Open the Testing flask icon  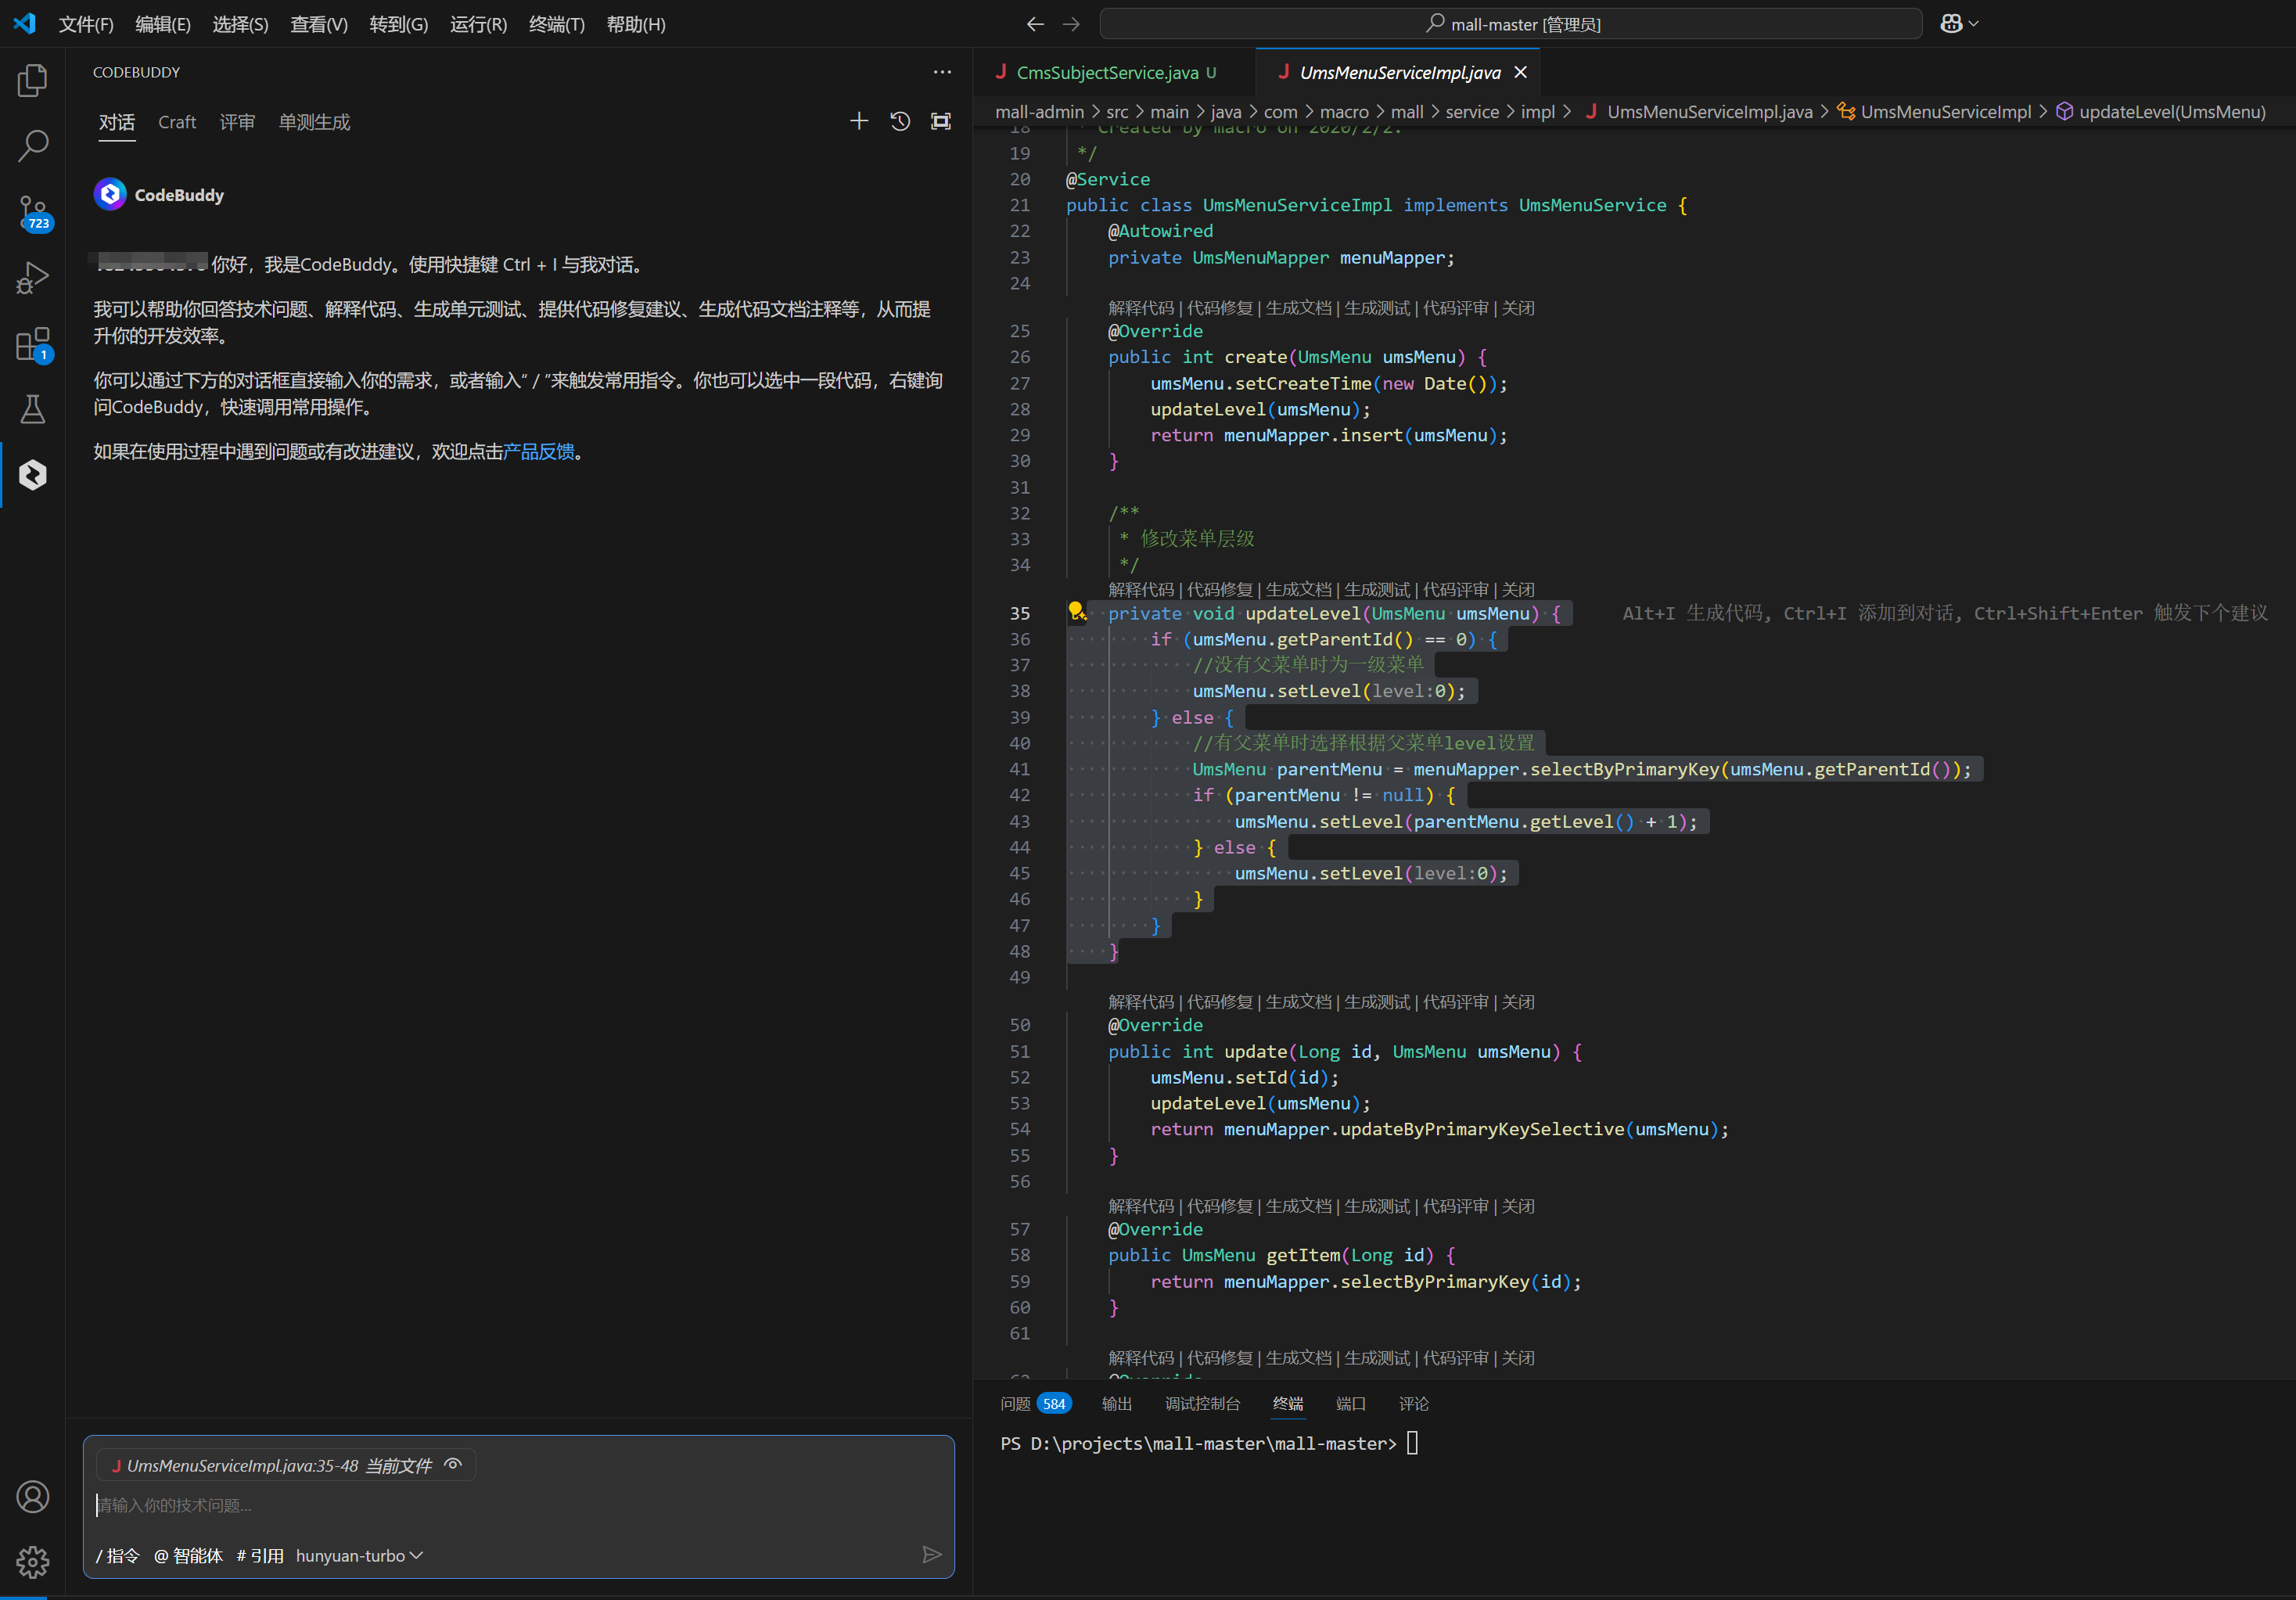(x=32, y=409)
